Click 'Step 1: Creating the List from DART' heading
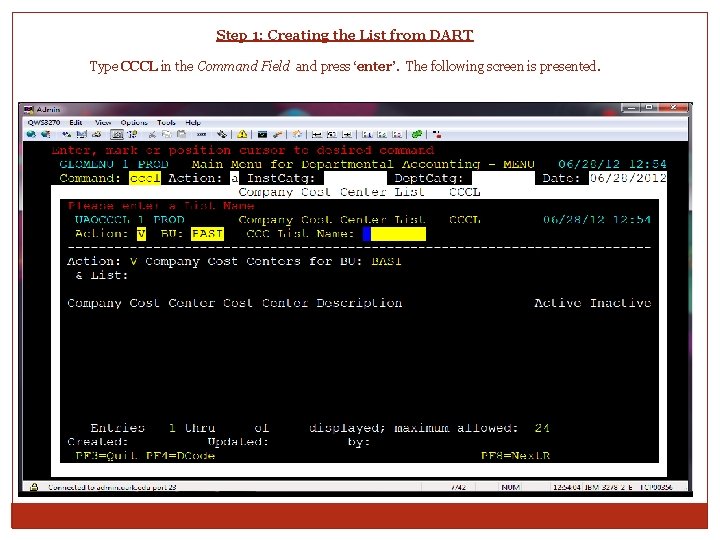 [345, 35]
